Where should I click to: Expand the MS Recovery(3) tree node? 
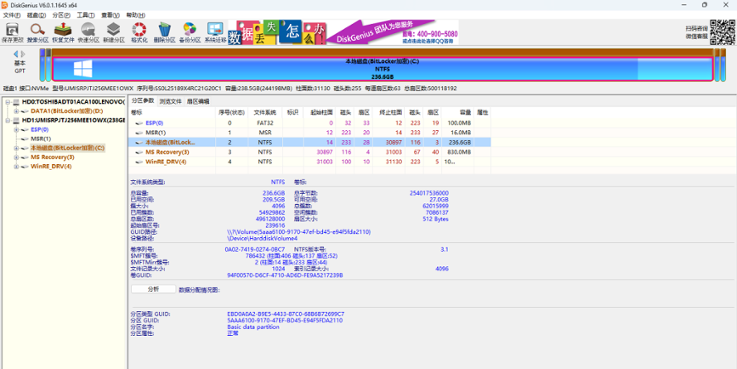pyautogui.click(x=16, y=157)
